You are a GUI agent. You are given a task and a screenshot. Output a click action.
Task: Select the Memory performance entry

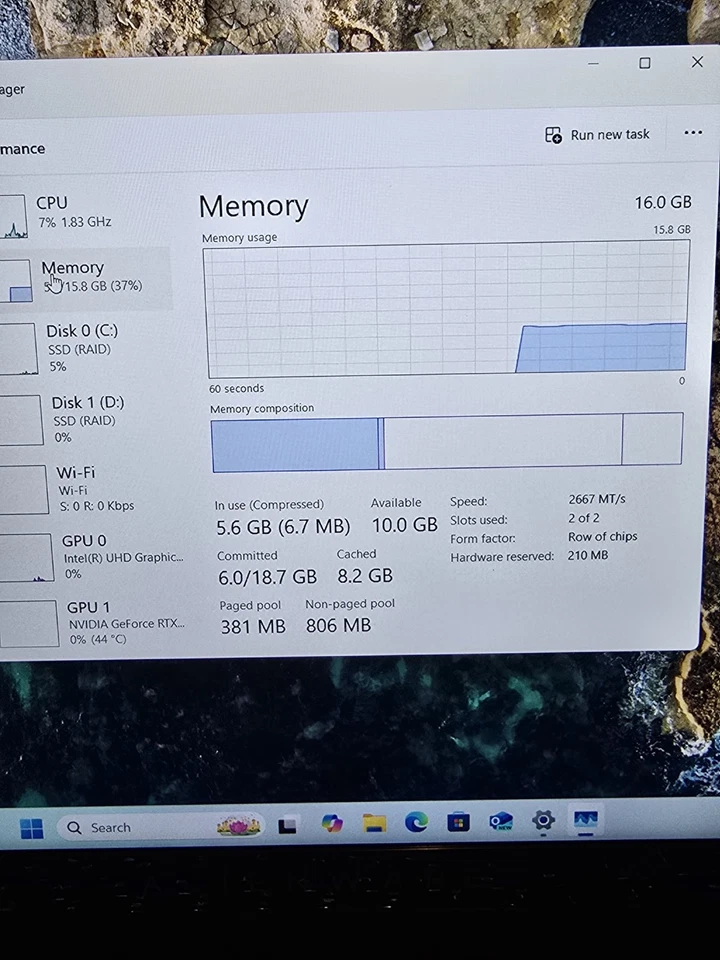84,279
